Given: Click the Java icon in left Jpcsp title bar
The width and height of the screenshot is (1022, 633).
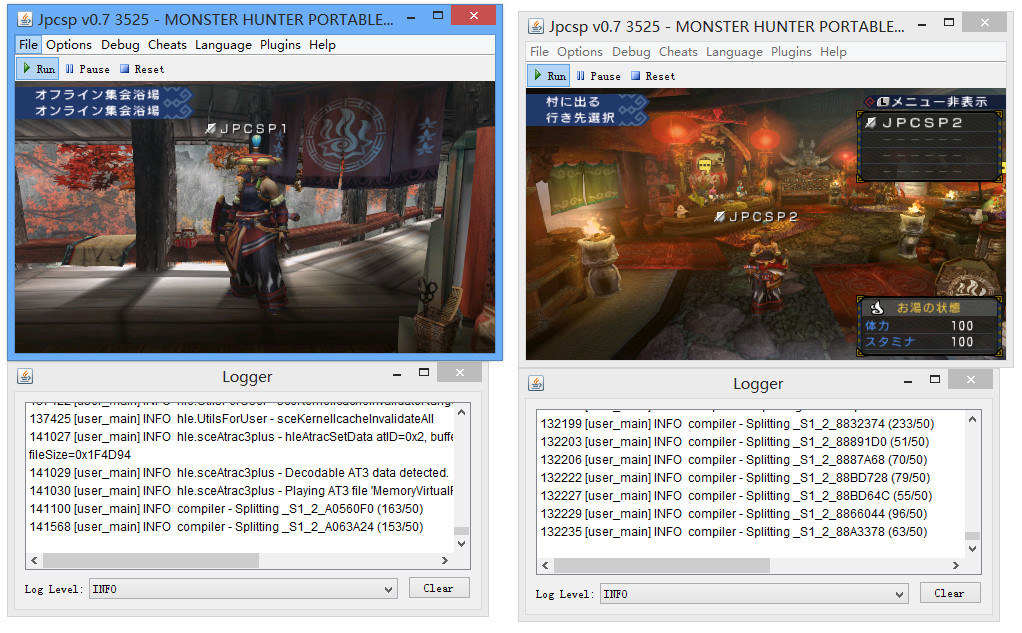Looking at the screenshot, I should click(x=25, y=19).
